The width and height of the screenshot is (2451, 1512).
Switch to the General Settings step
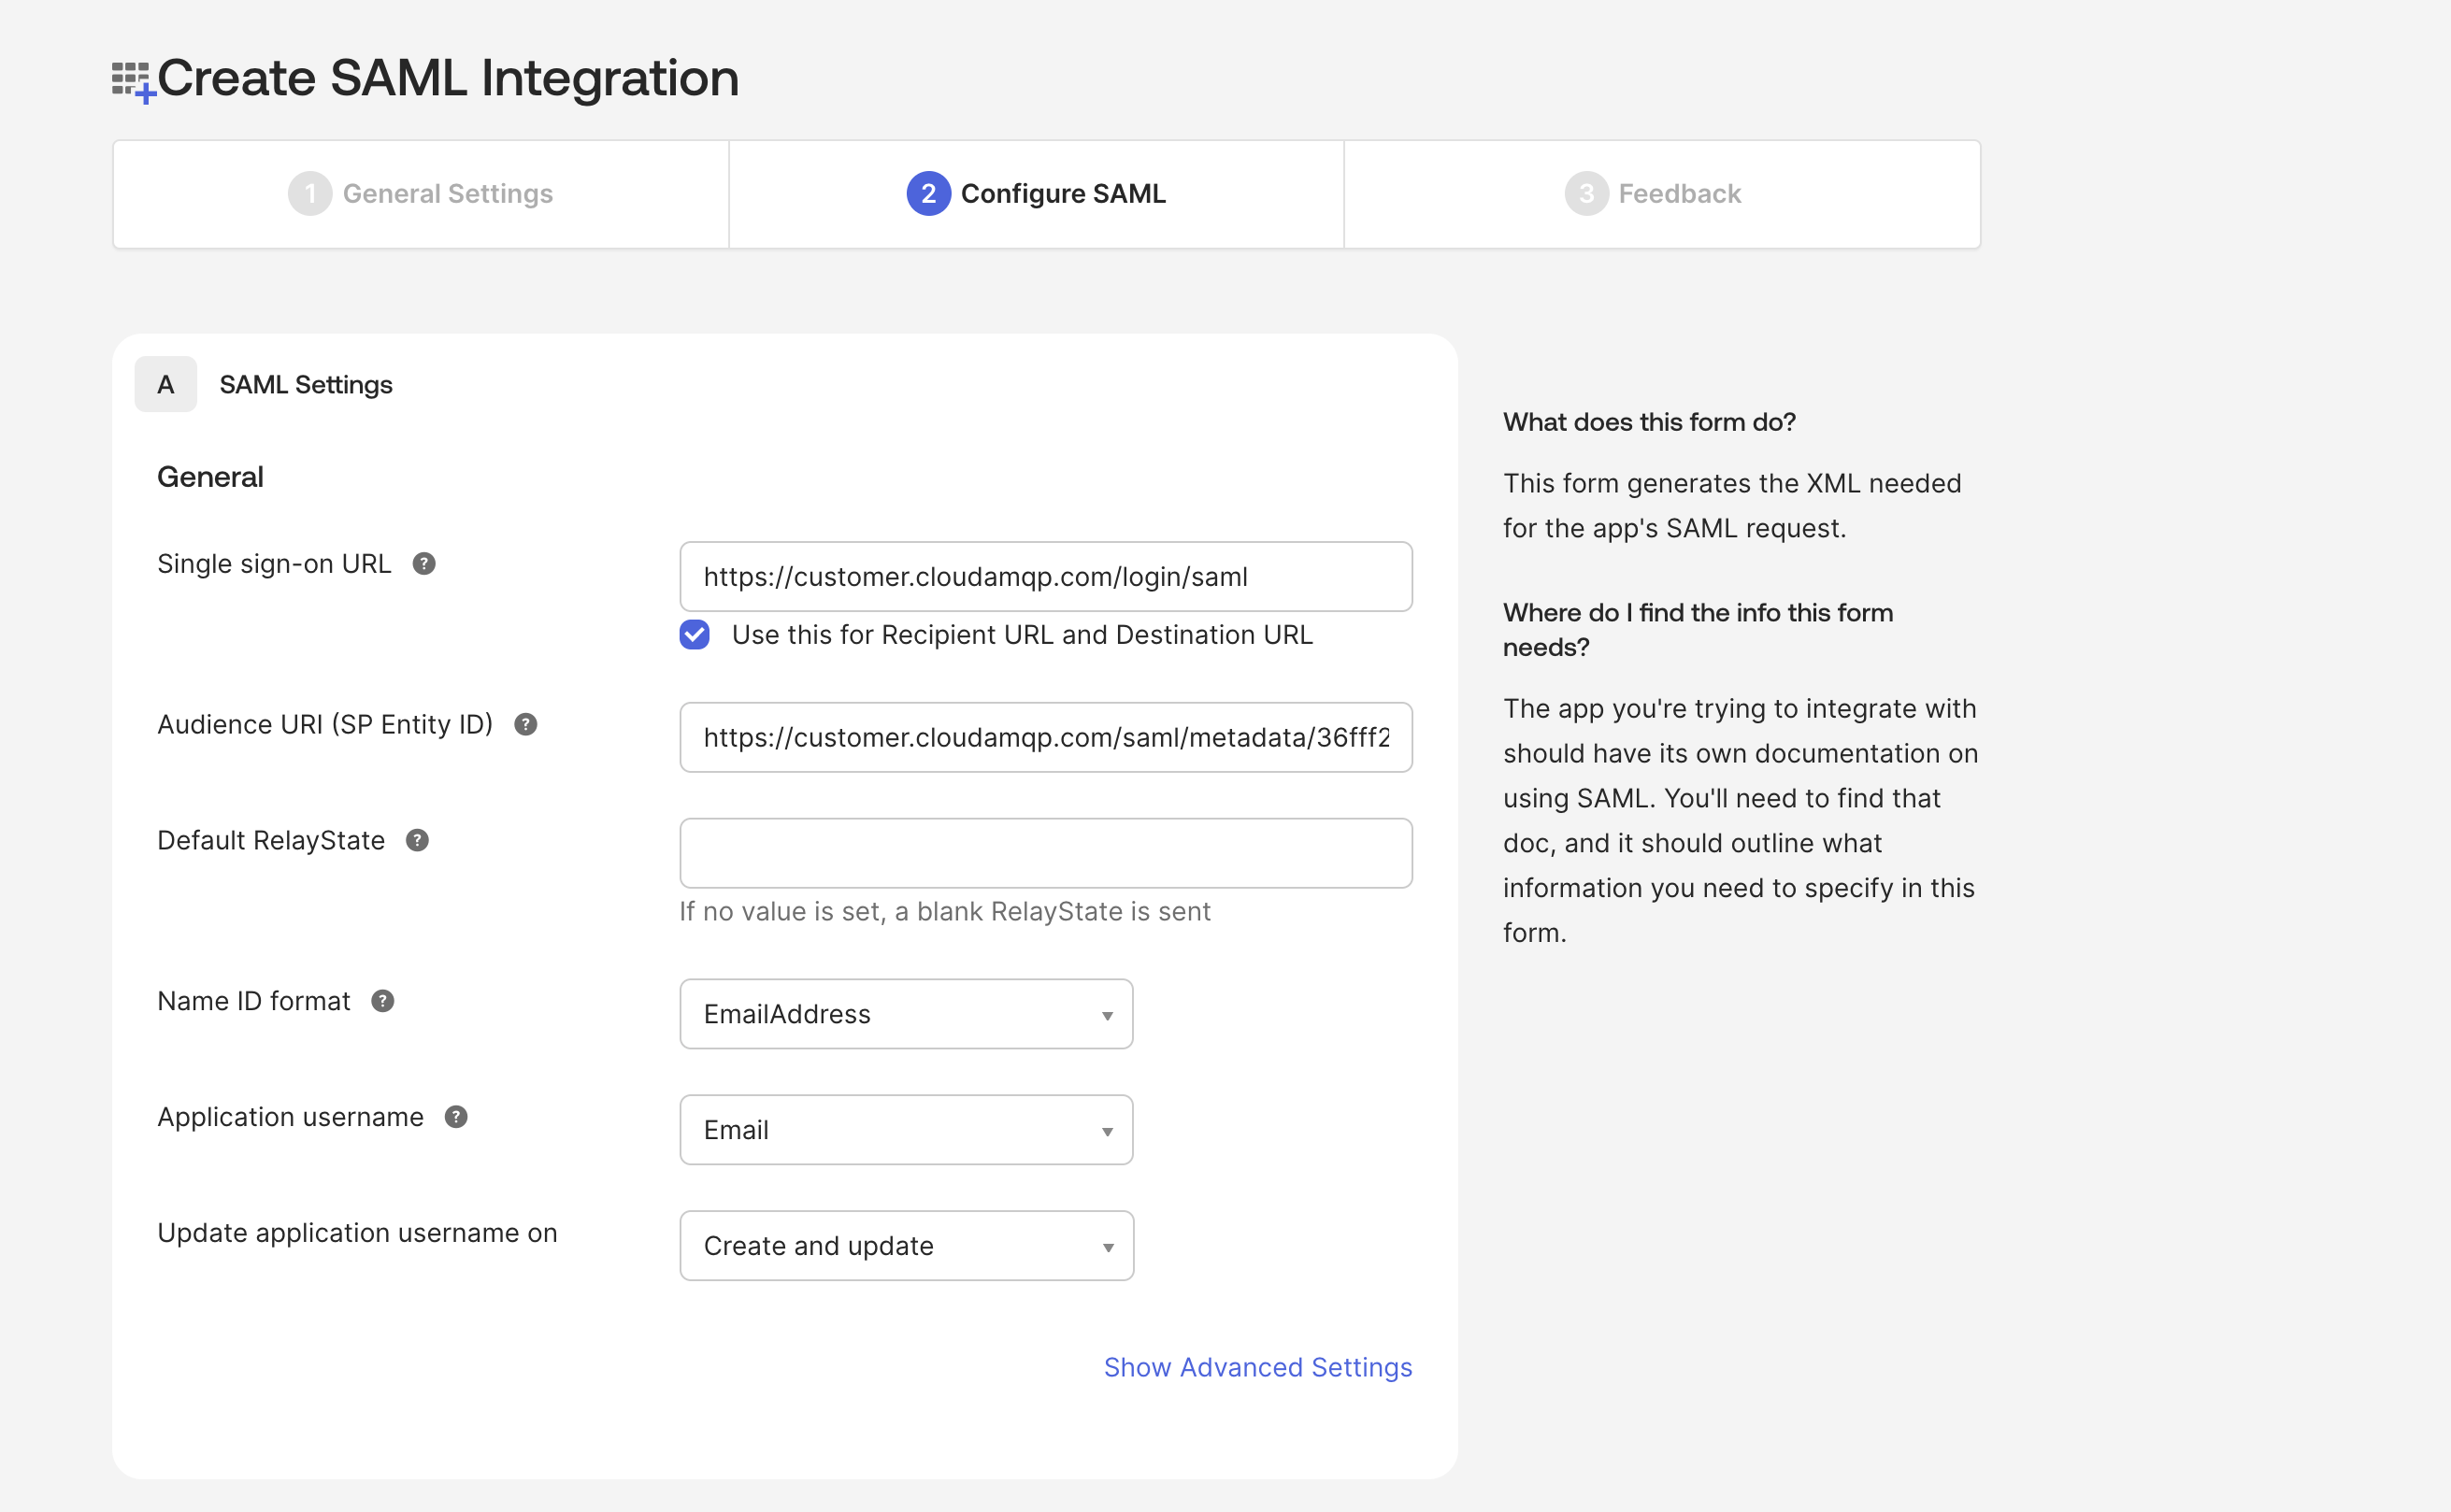pos(420,193)
